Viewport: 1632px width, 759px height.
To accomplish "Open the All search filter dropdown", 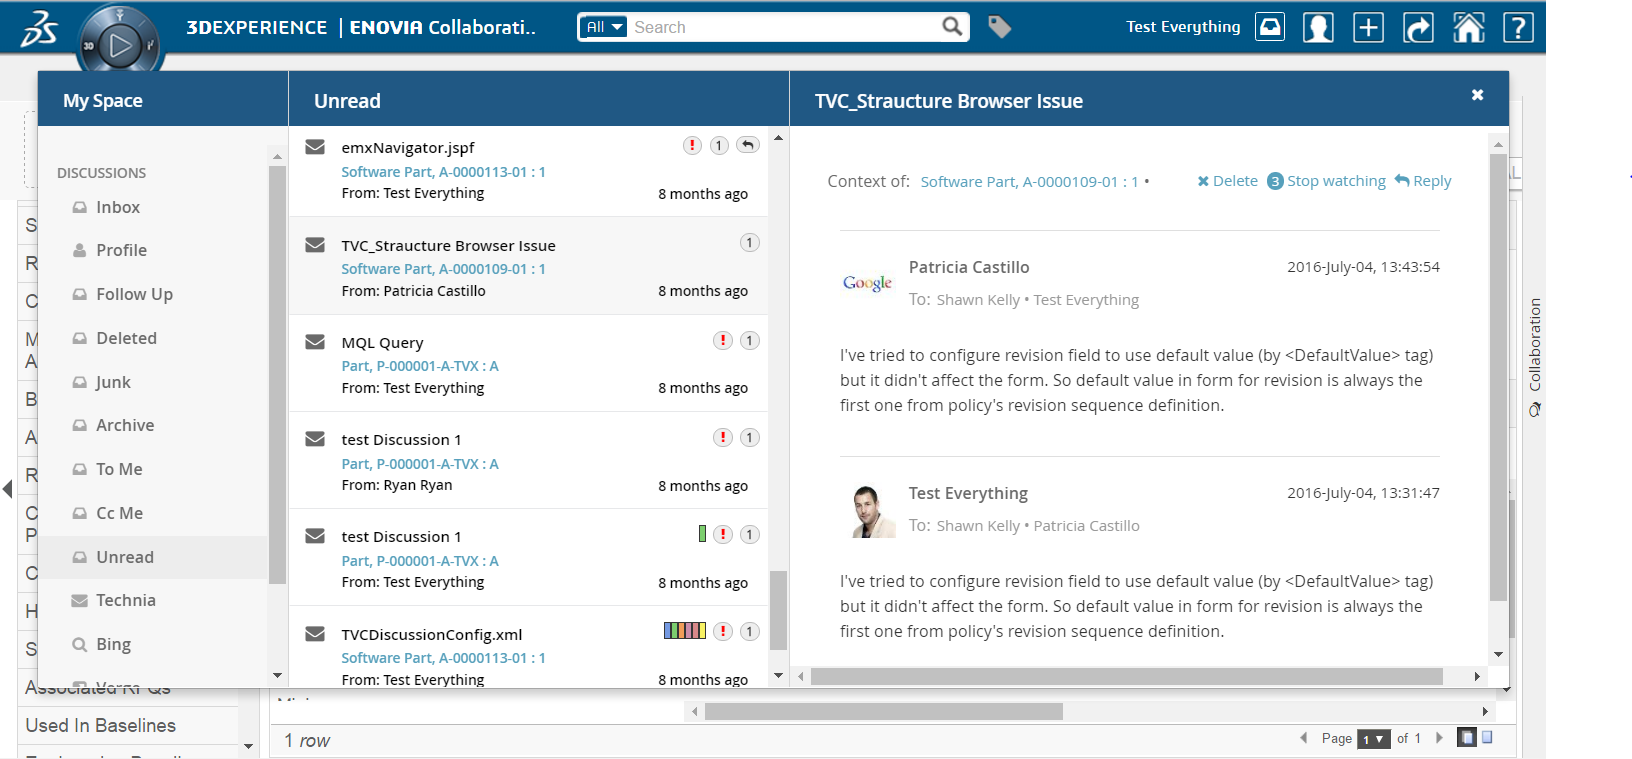I will 604,27.
